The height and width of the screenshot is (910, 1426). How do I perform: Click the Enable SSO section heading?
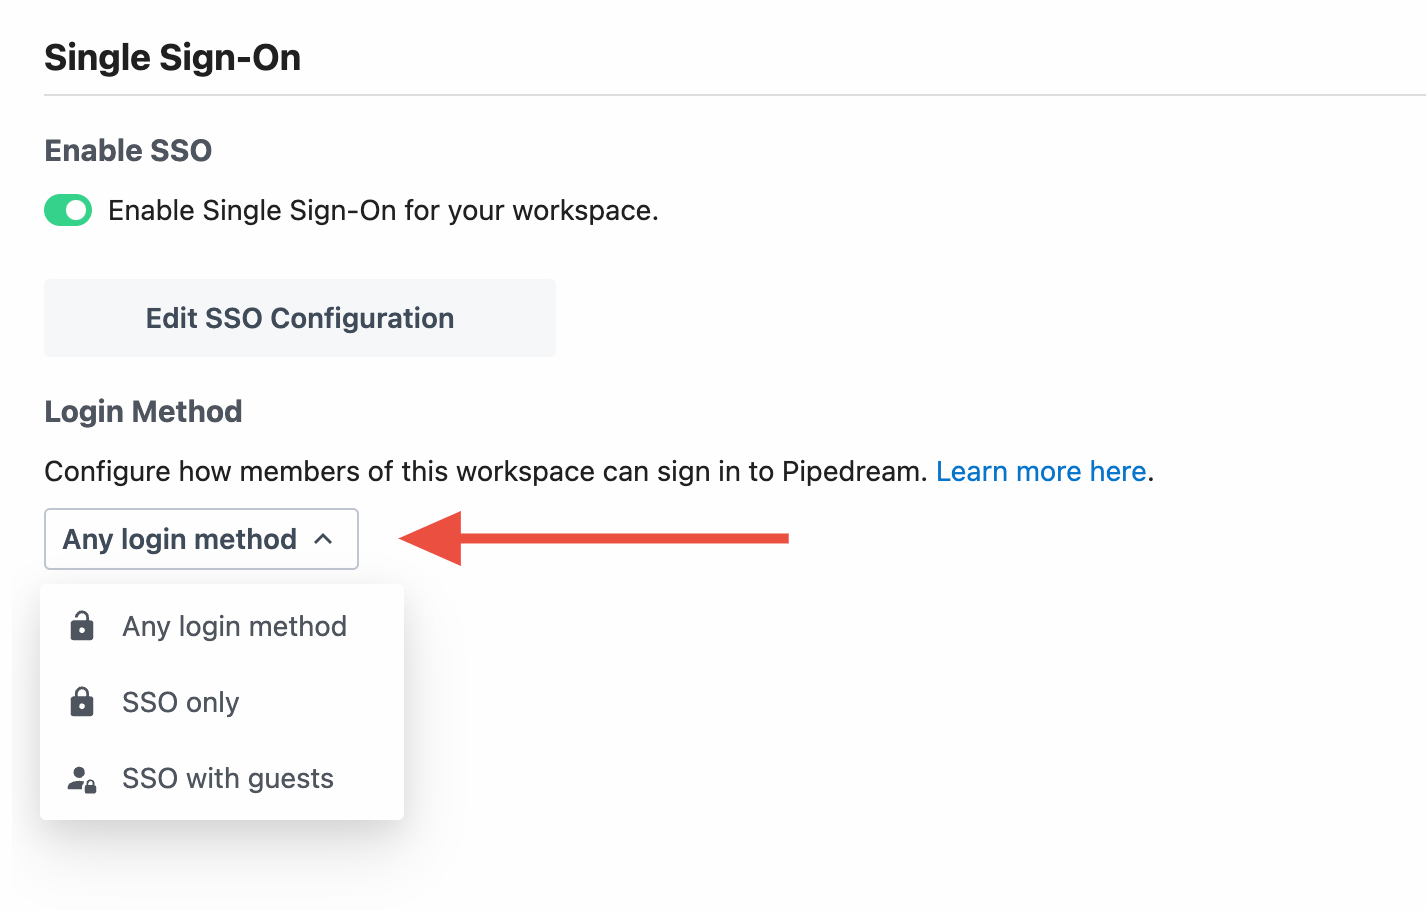tap(128, 150)
